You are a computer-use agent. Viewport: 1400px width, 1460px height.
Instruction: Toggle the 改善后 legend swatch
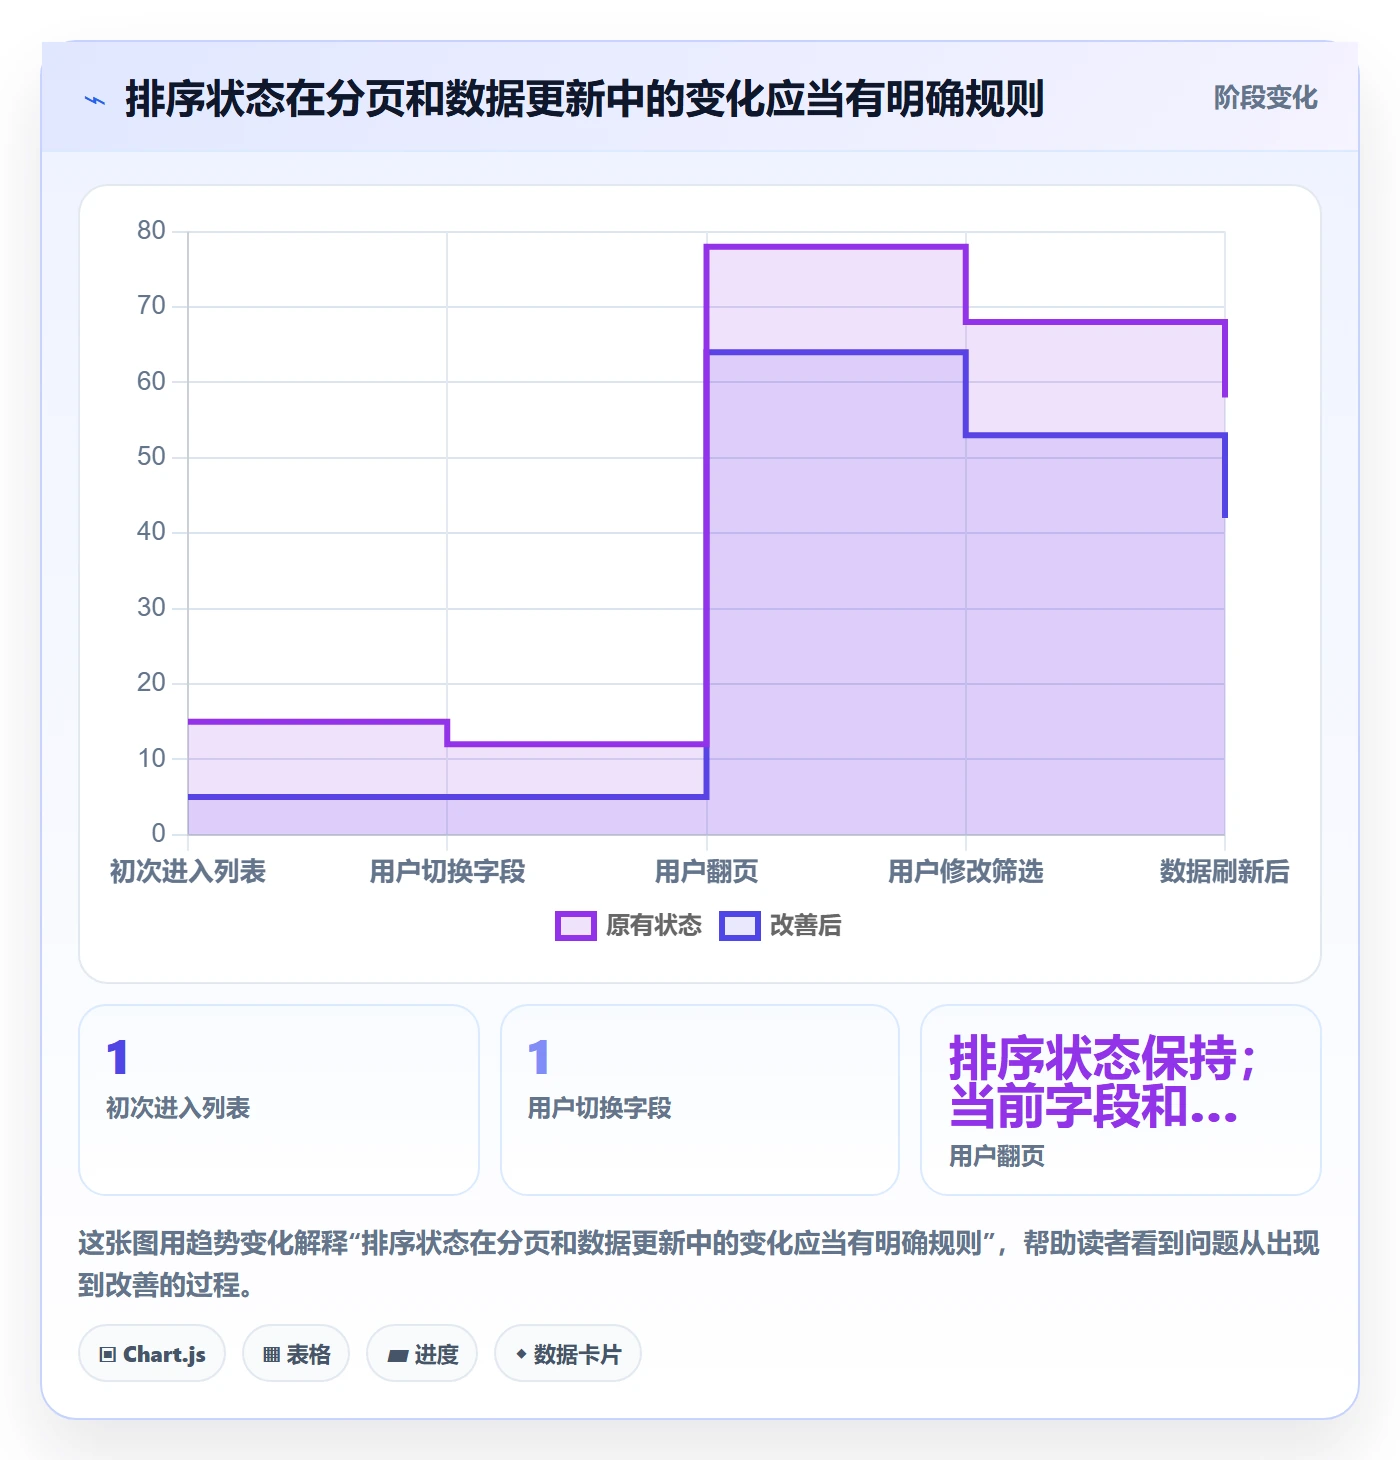tap(740, 926)
